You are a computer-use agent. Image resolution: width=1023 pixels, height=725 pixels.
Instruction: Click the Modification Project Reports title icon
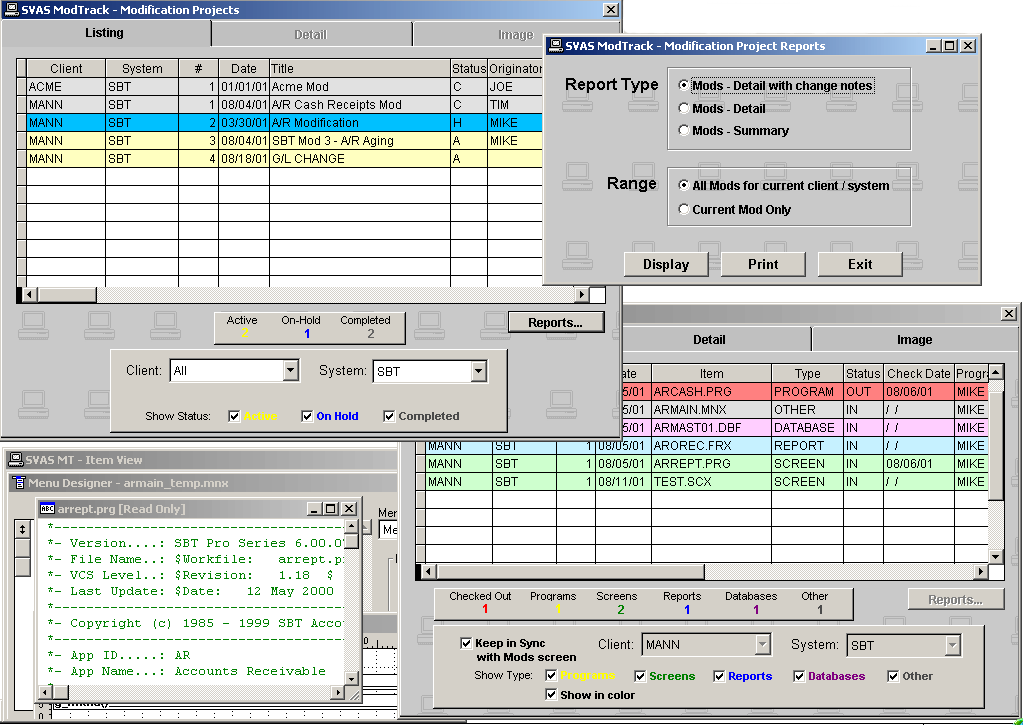(x=556, y=45)
